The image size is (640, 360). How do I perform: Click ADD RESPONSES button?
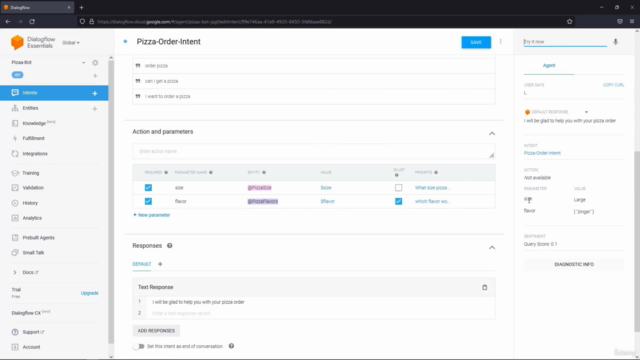click(156, 331)
